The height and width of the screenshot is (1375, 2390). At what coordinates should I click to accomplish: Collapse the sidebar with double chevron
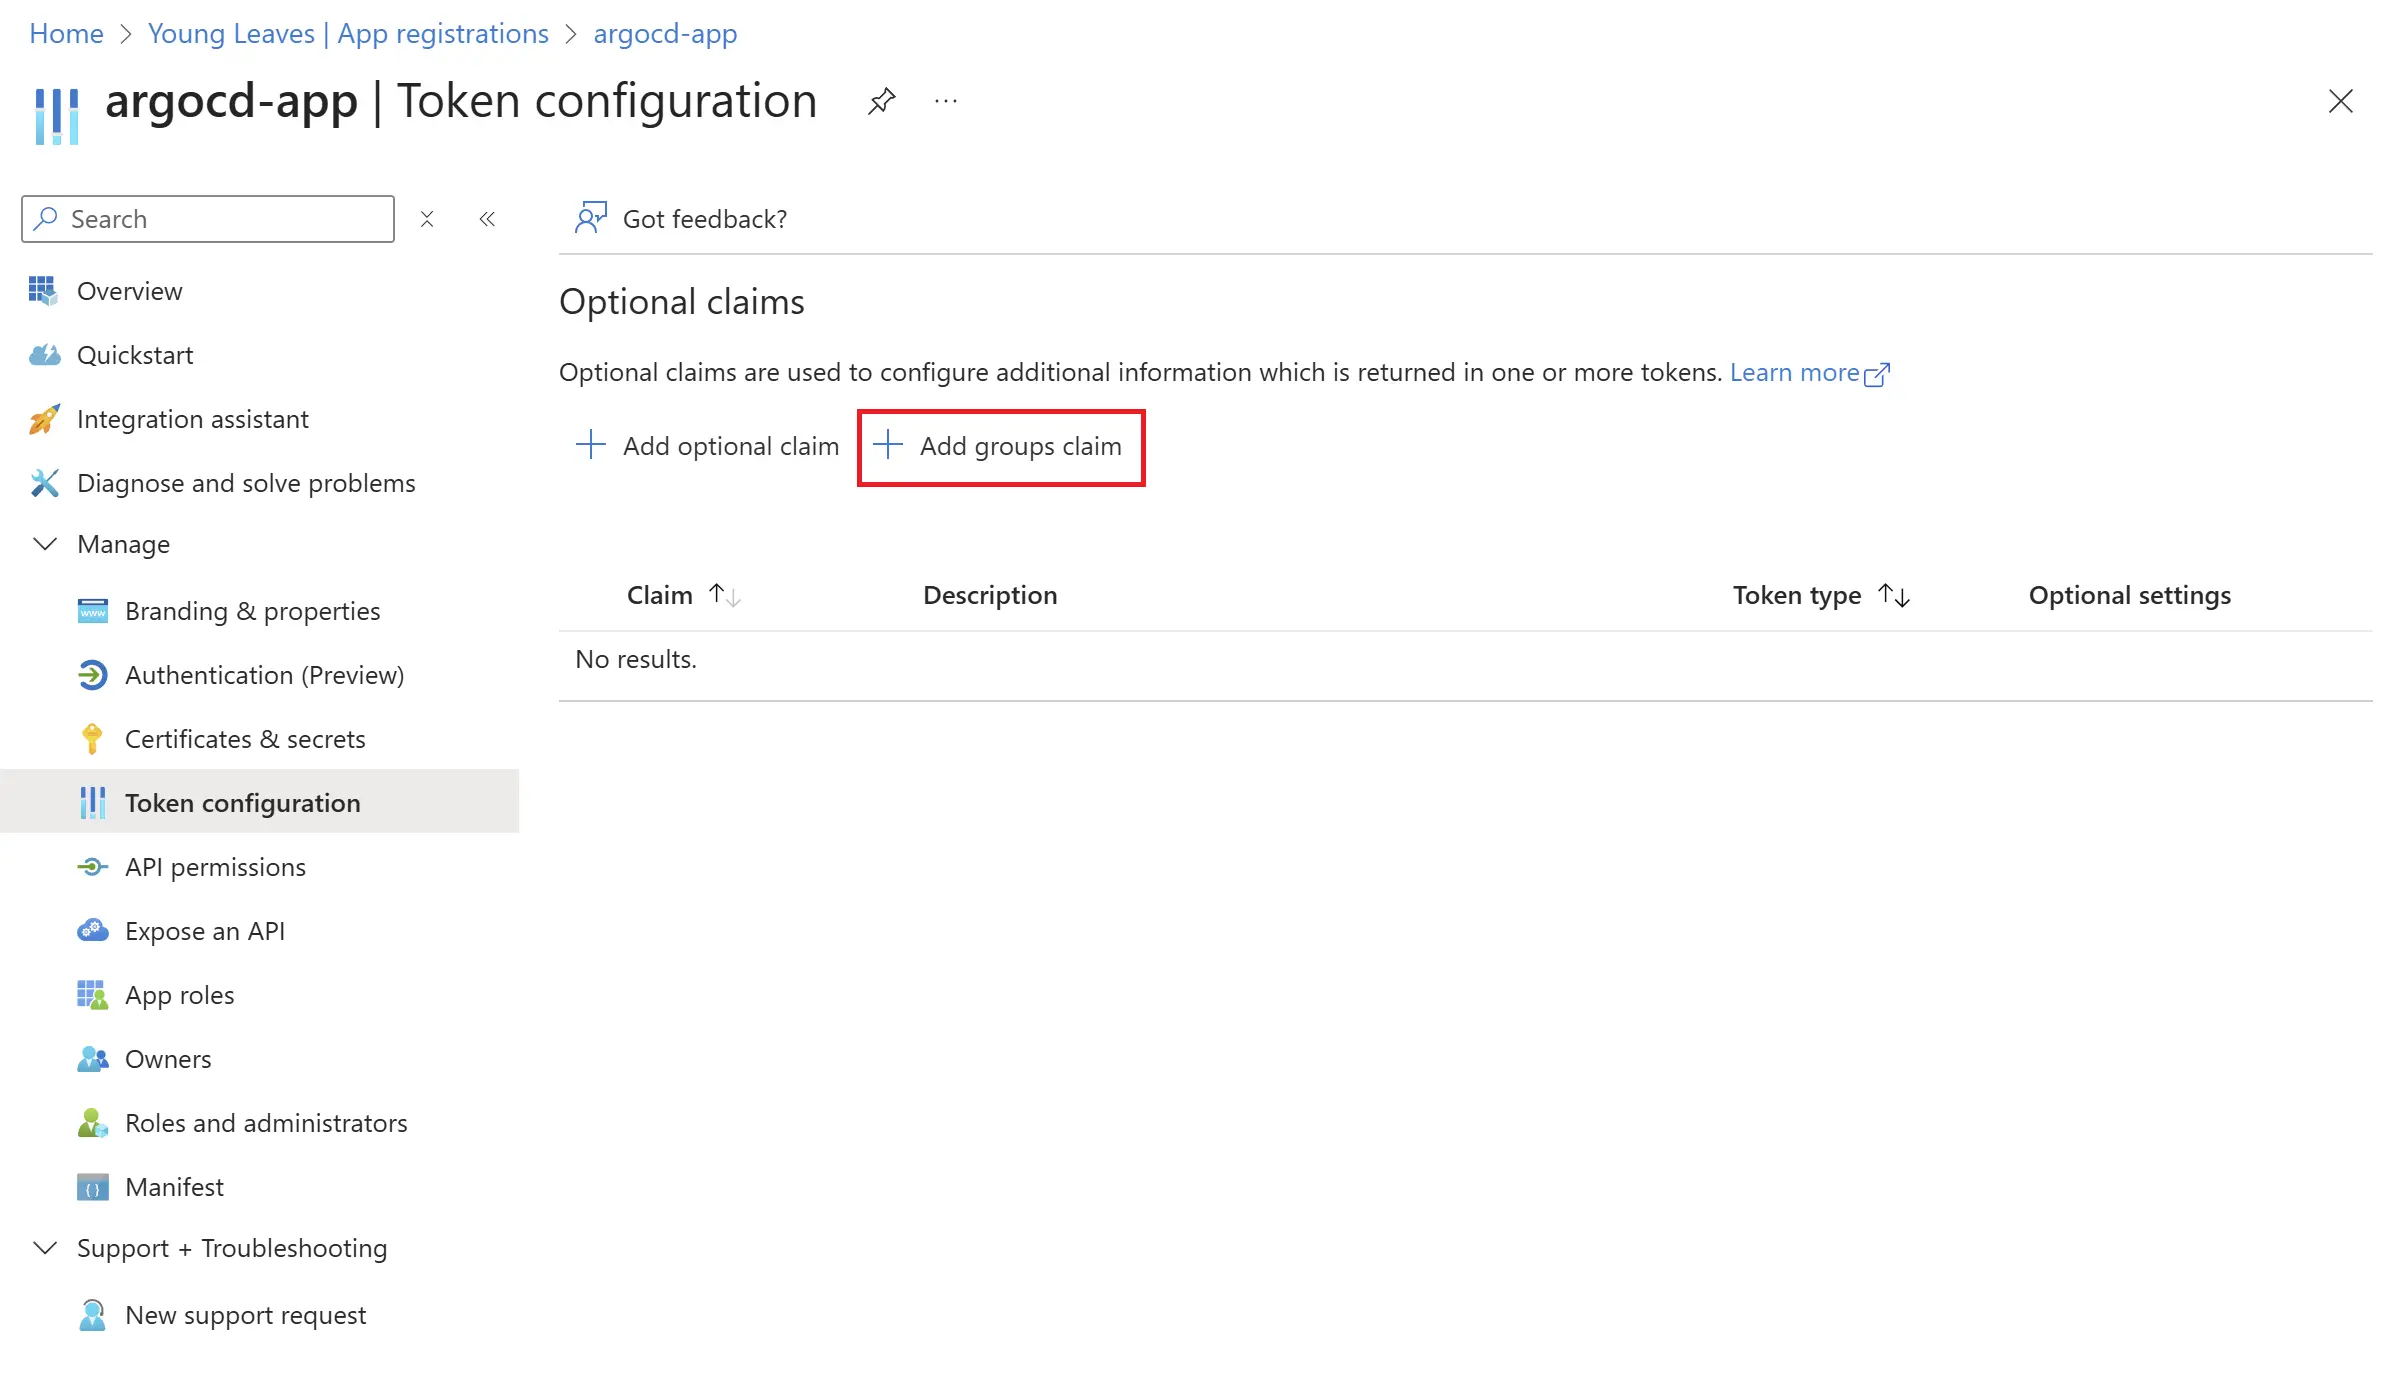pyautogui.click(x=487, y=219)
